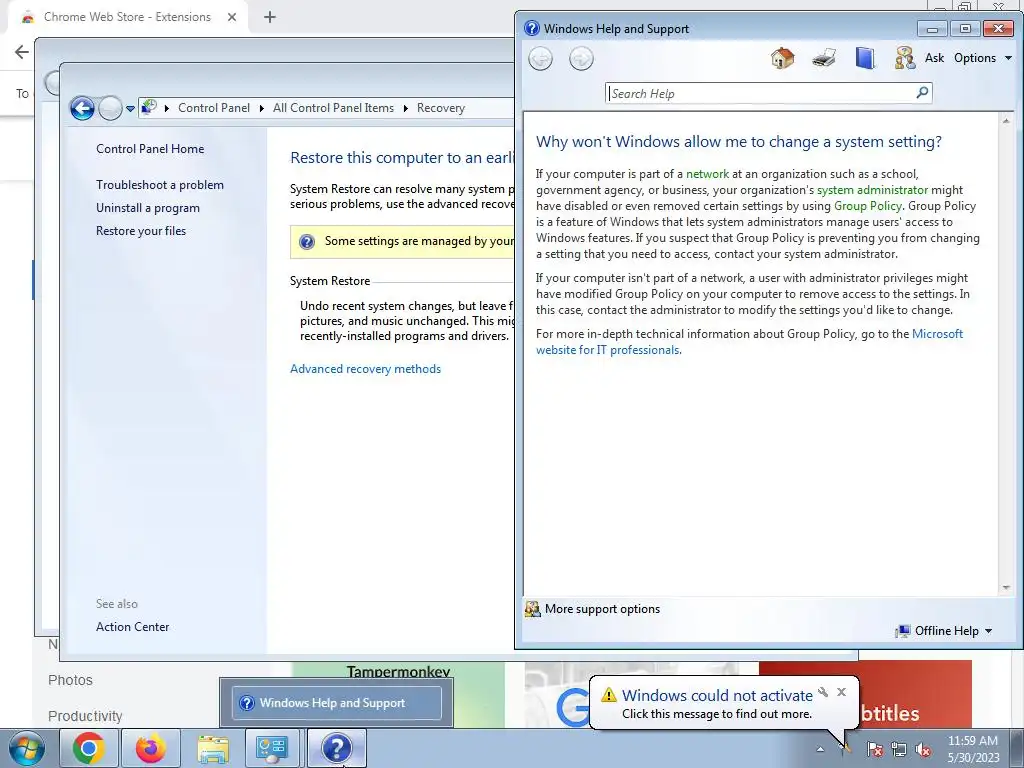Open Google Chrome from the taskbar
1024x768 pixels.
click(x=88, y=748)
